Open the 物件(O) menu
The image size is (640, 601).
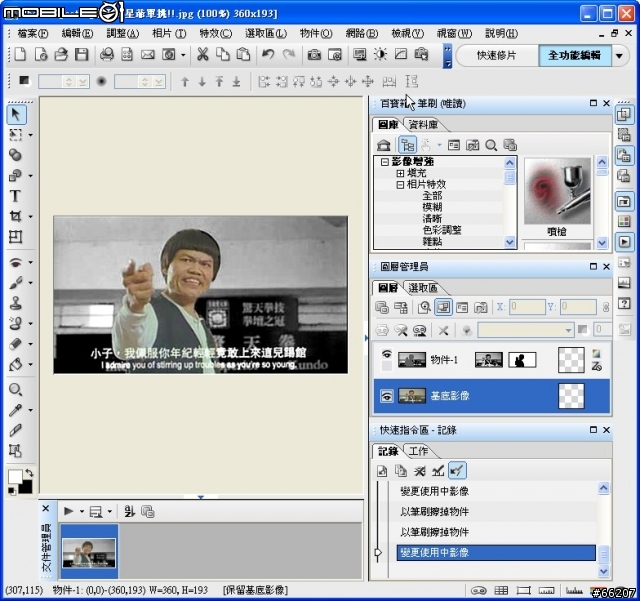tap(316, 33)
